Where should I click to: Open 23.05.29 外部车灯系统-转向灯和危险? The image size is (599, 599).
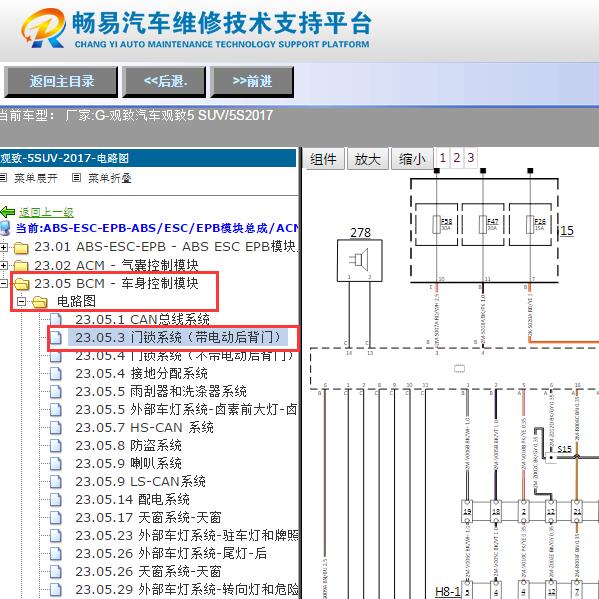point(187,589)
